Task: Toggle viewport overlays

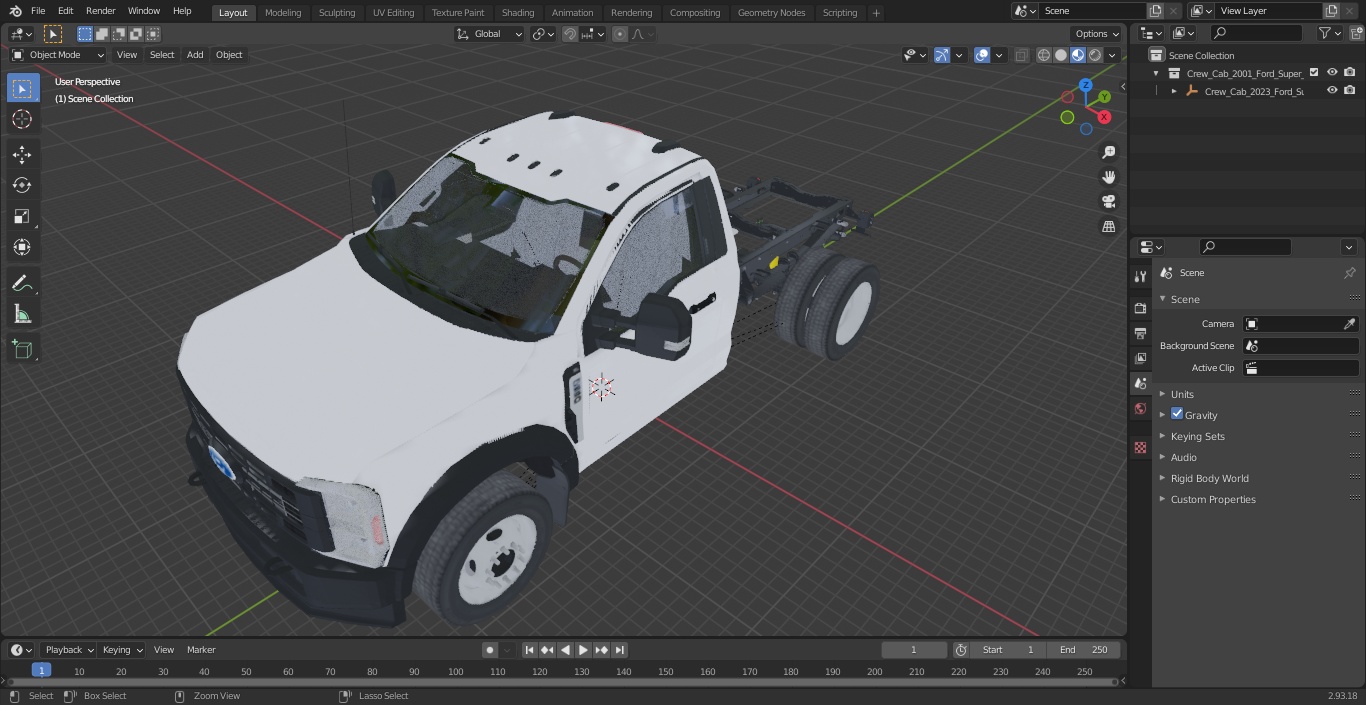Action: tap(982, 55)
